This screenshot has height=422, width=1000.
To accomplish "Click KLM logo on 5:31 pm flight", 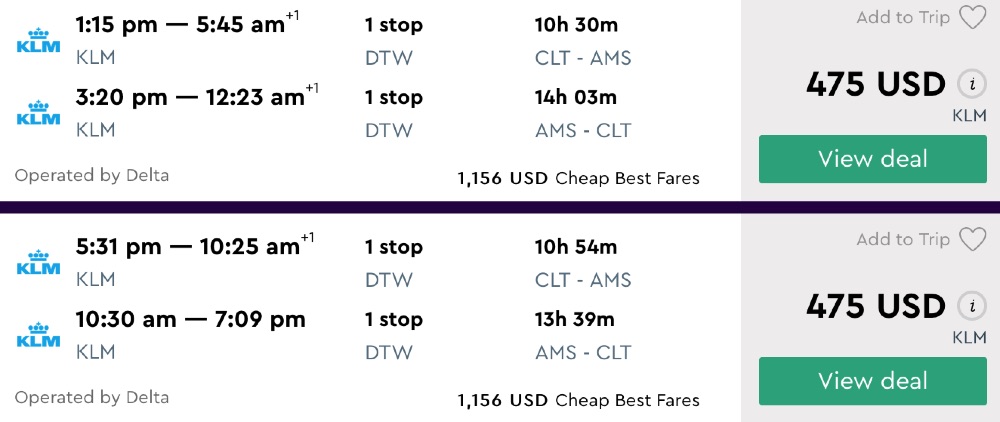I will coord(38,262).
